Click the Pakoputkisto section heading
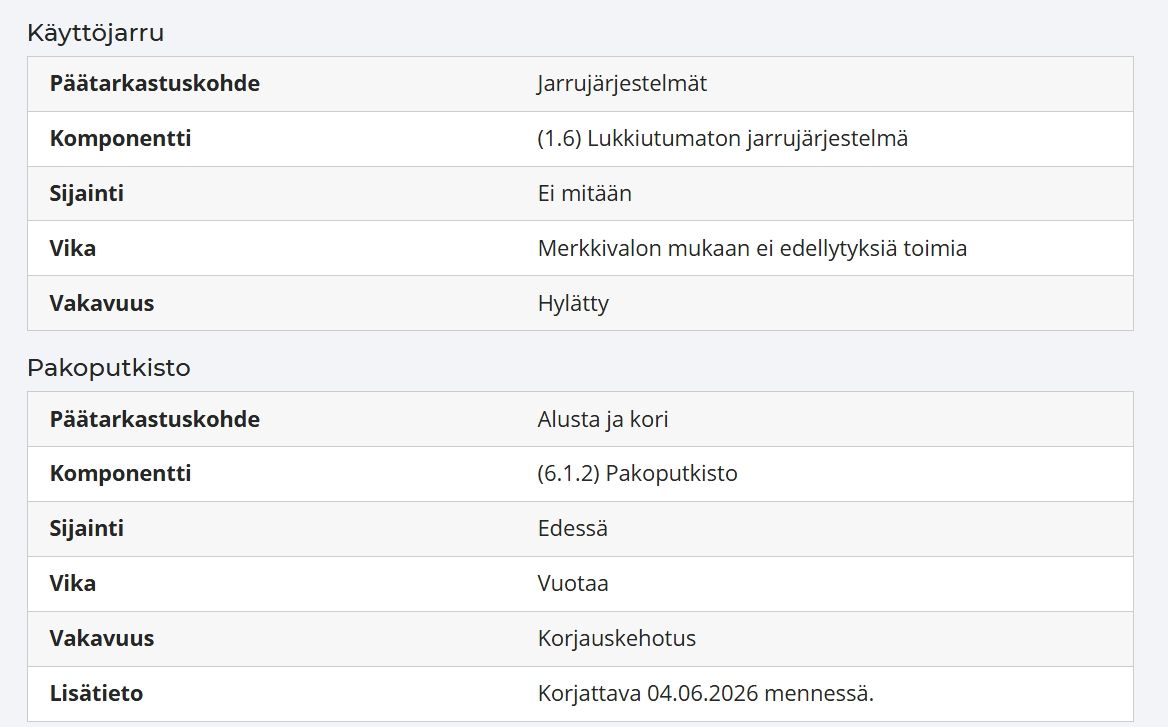Viewport: 1168px width, 727px height. coord(109,368)
